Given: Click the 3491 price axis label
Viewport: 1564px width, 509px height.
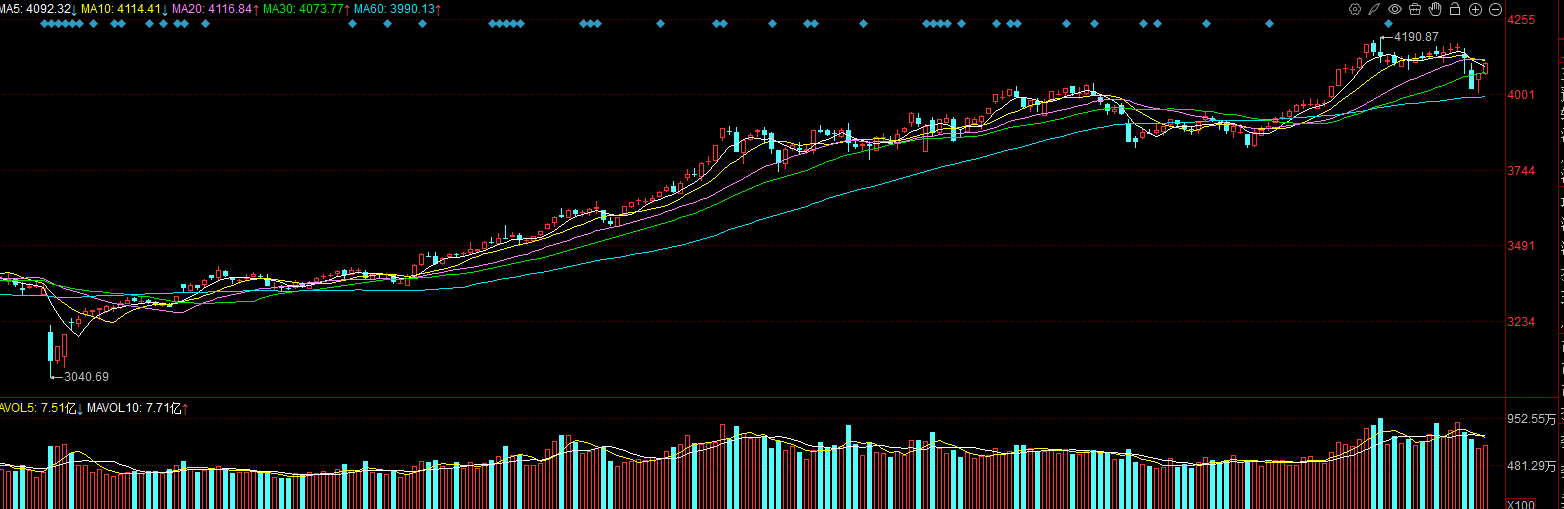Looking at the screenshot, I should (x=1521, y=246).
